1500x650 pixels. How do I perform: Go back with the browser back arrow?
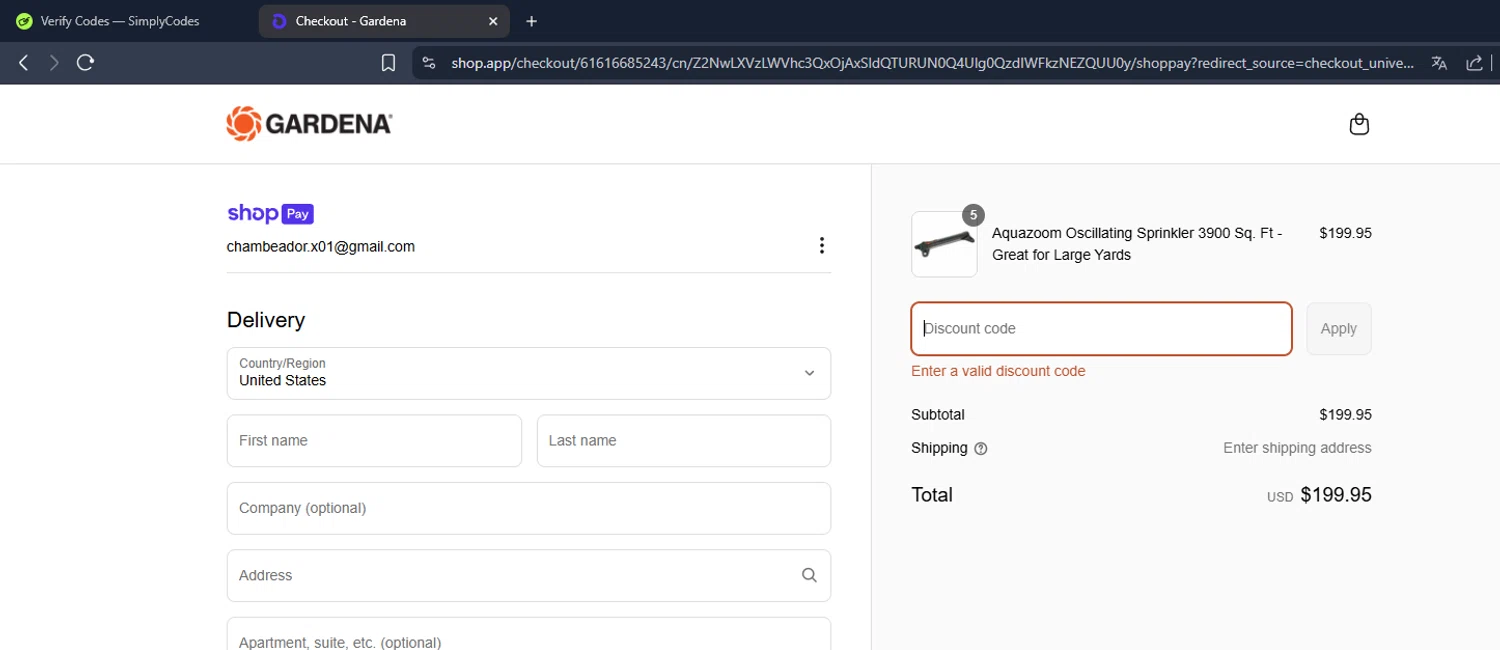click(24, 63)
